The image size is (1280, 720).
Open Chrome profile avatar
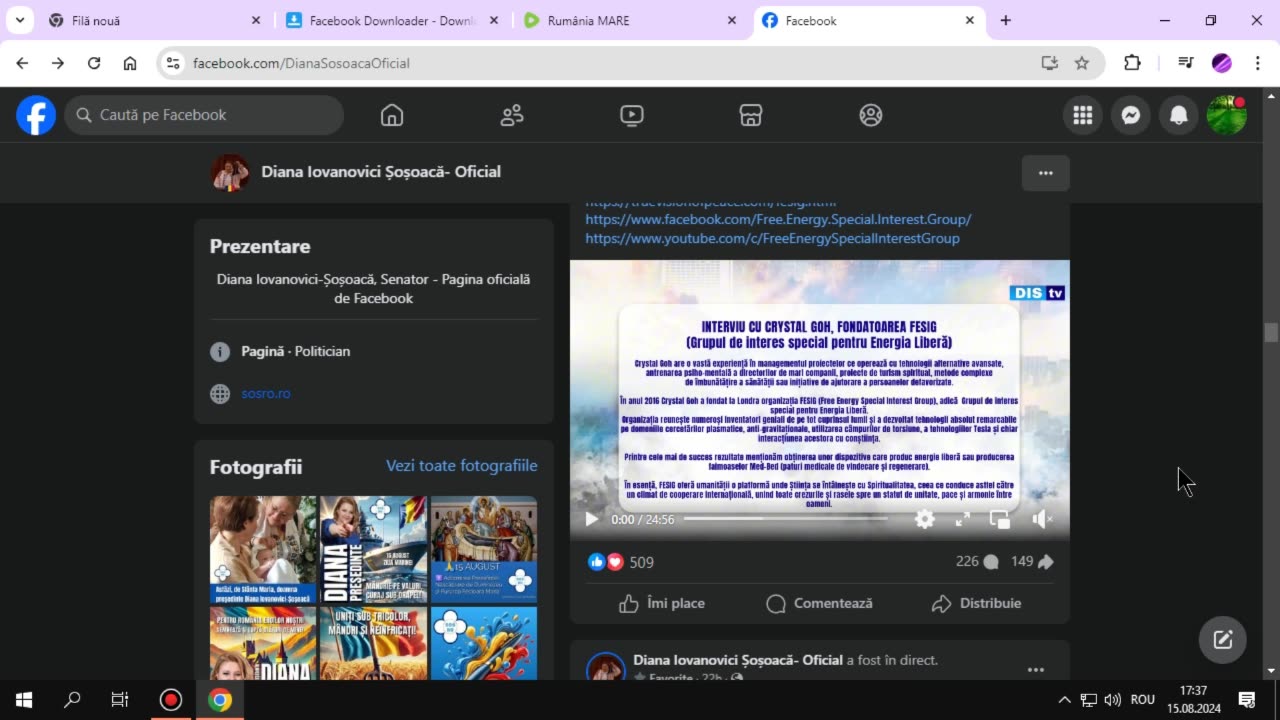pyautogui.click(x=1221, y=63)
